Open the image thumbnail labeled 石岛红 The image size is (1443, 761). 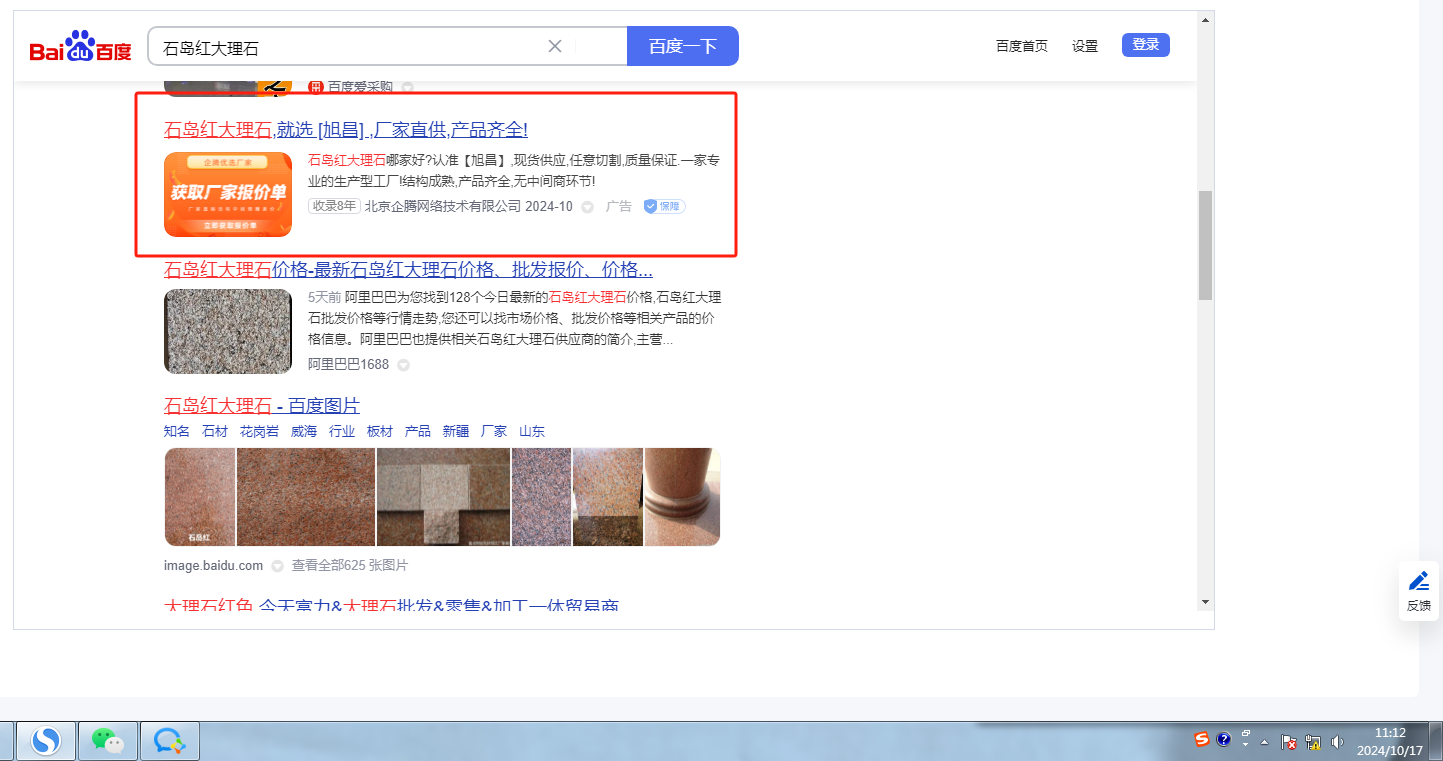coord(200,497)
